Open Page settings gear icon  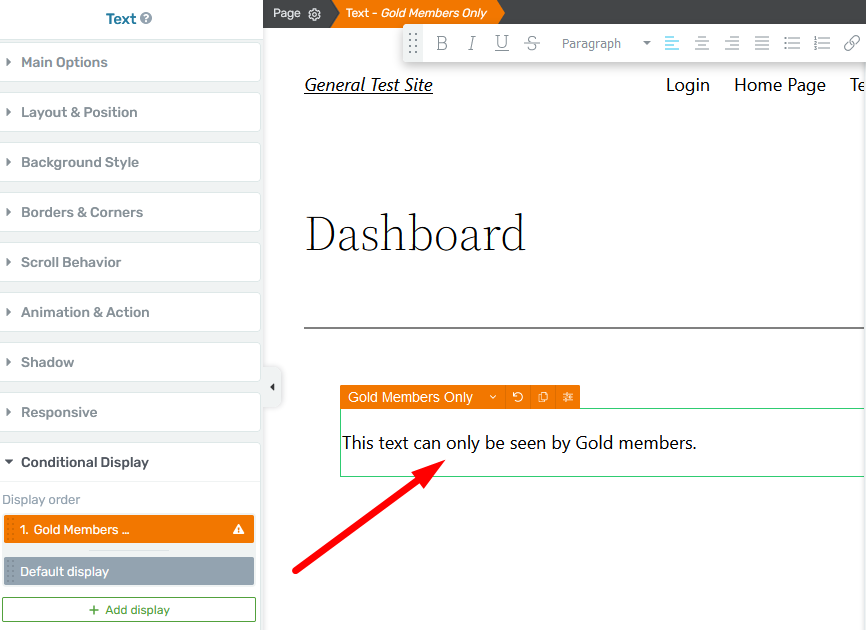point(314,14)
